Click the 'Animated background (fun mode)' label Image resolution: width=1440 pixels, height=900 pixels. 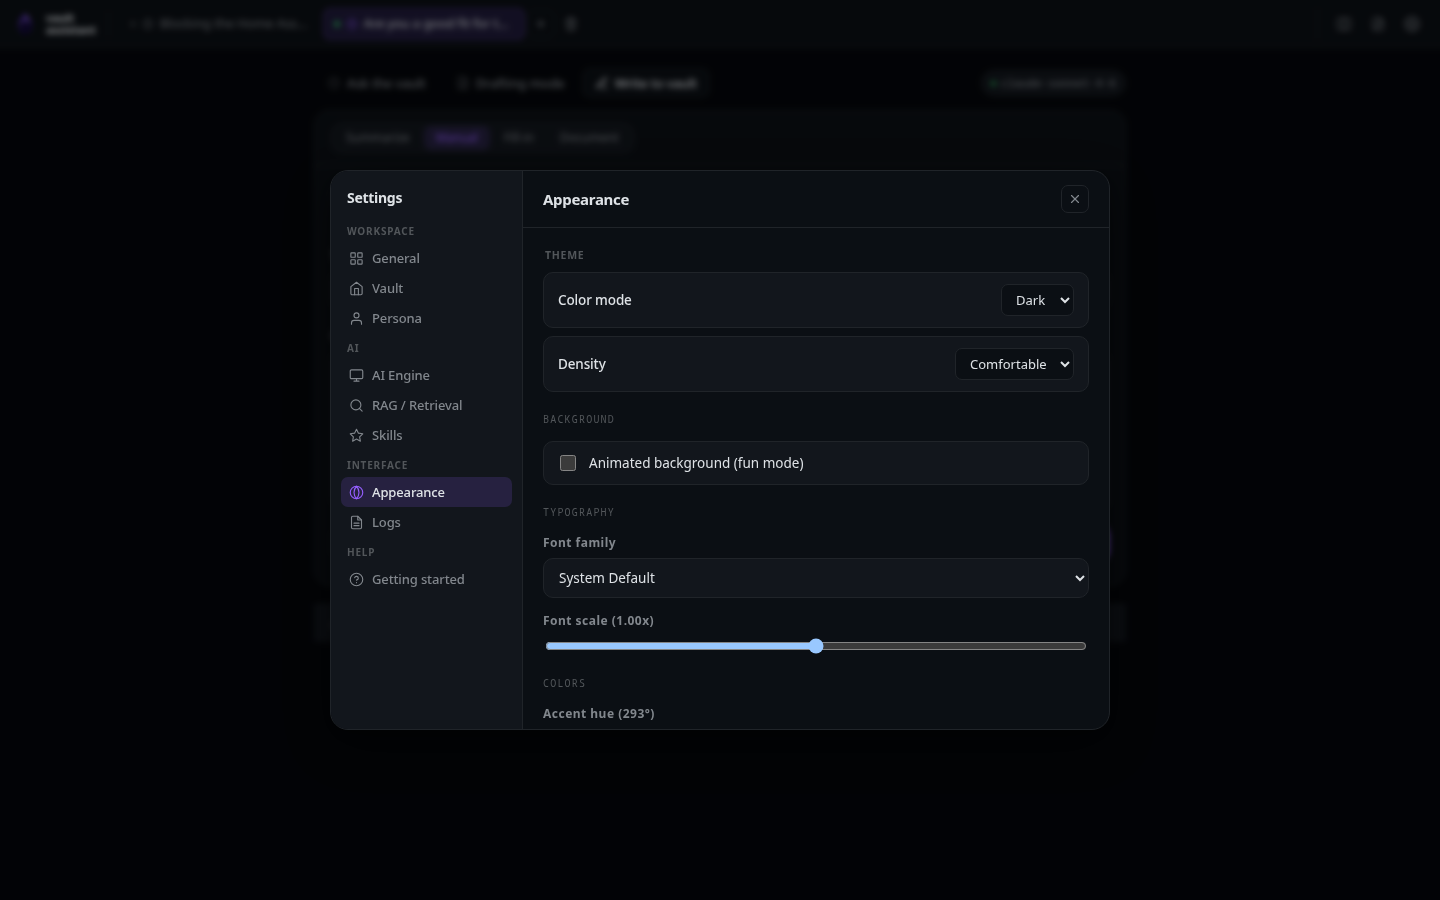click(696, 463)
